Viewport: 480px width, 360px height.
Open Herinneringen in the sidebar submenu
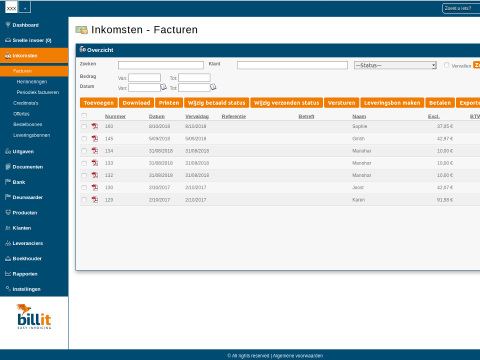[32, 82]
